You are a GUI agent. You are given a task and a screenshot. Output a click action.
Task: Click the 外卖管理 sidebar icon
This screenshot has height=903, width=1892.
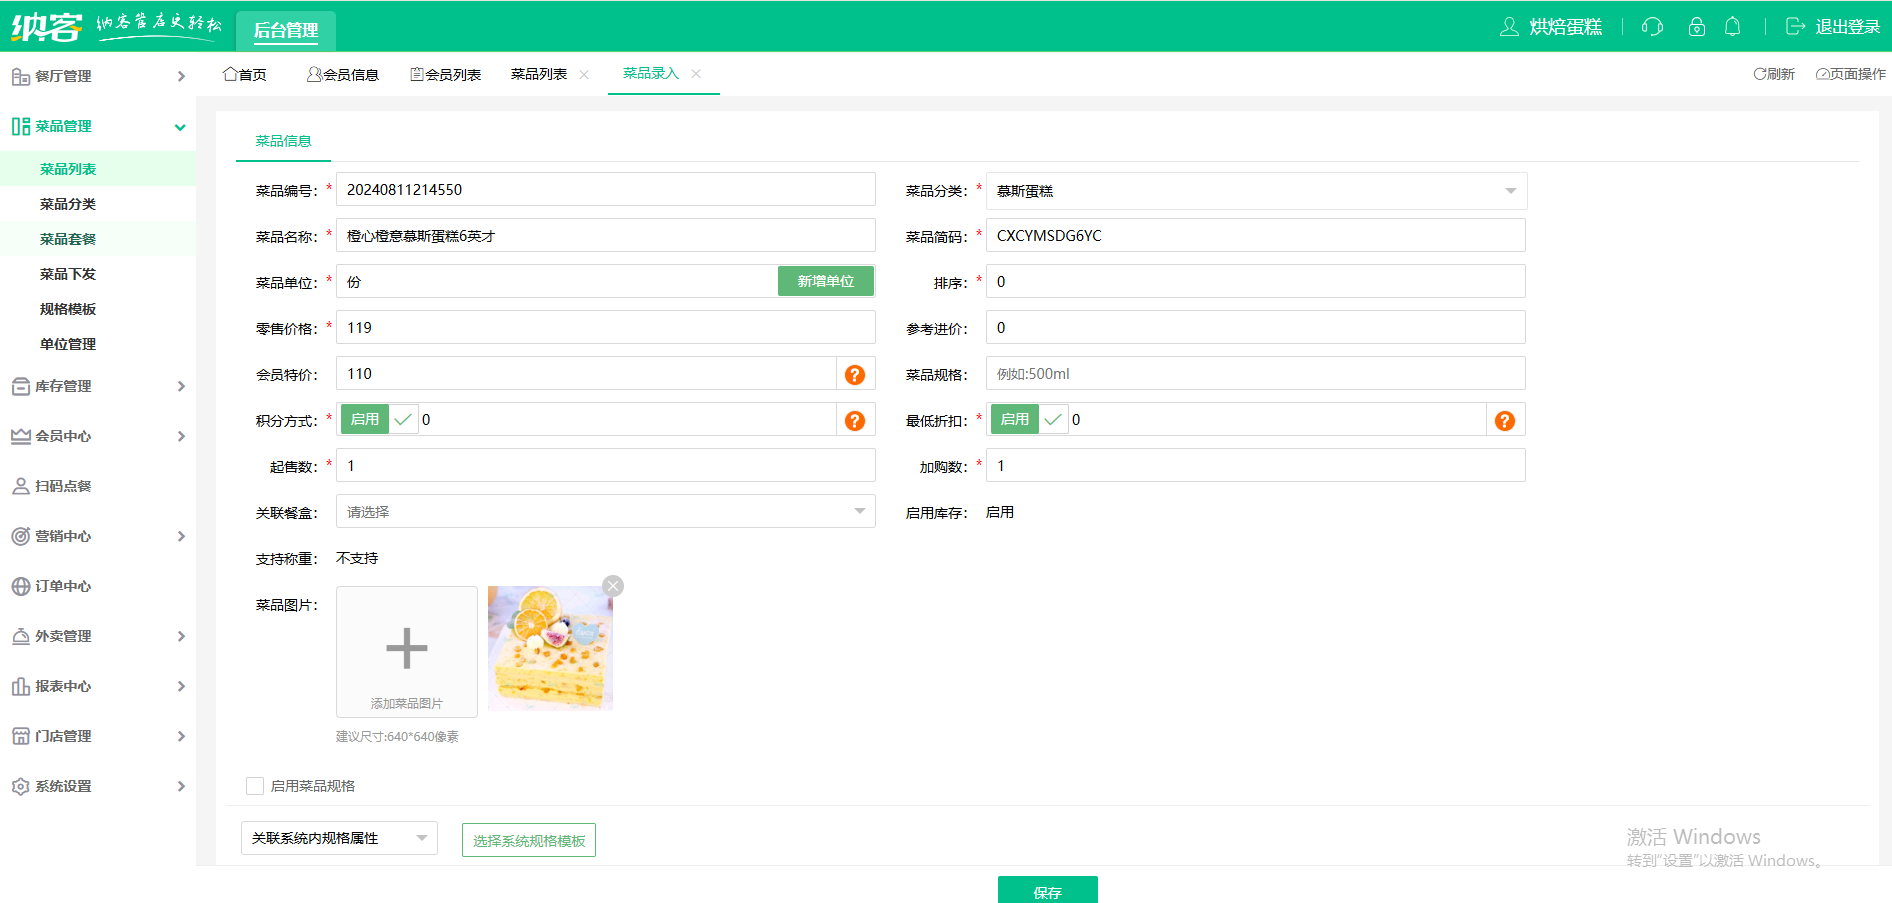tap(20, 636)
